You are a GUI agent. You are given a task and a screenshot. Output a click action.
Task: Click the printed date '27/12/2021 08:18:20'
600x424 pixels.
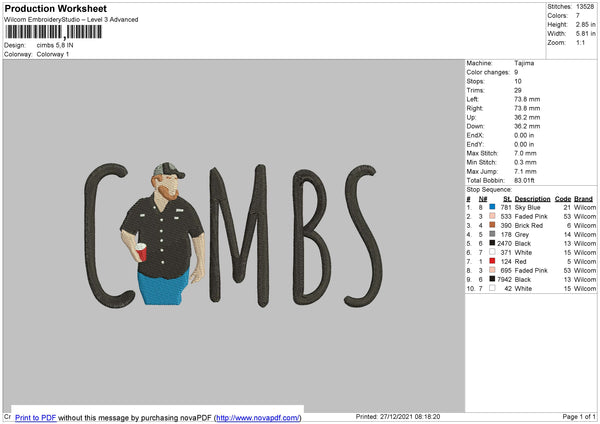click(x=410, y=416)
